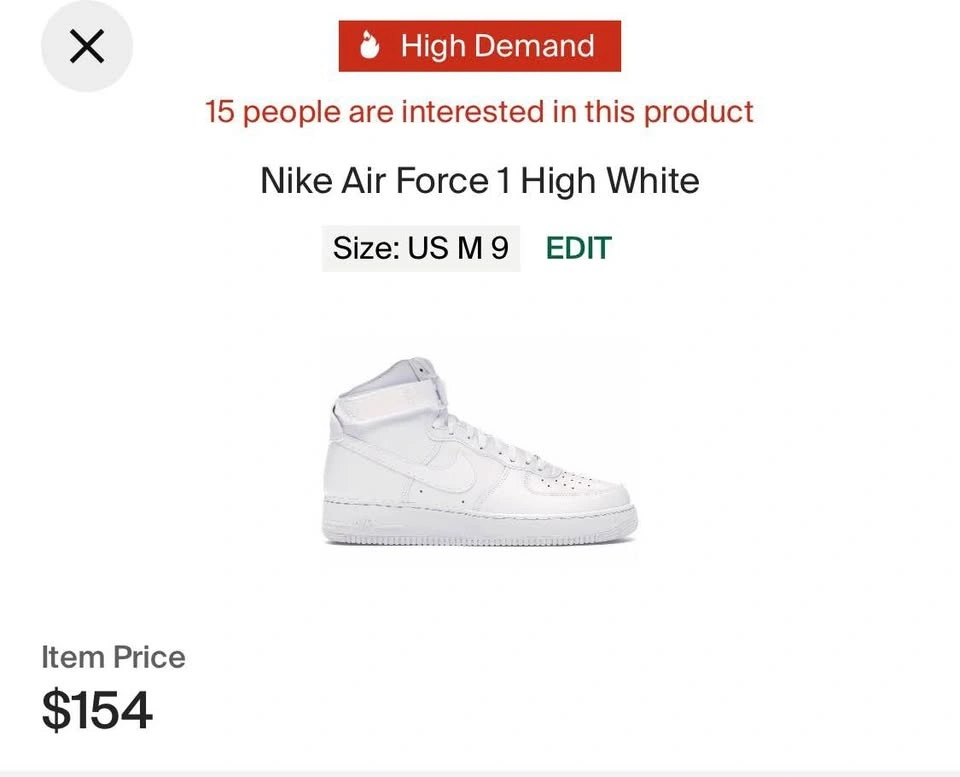The width and height of the screenshot is (960, 777).
Task: Open the white sneaker product image
Action: [479, 455]
